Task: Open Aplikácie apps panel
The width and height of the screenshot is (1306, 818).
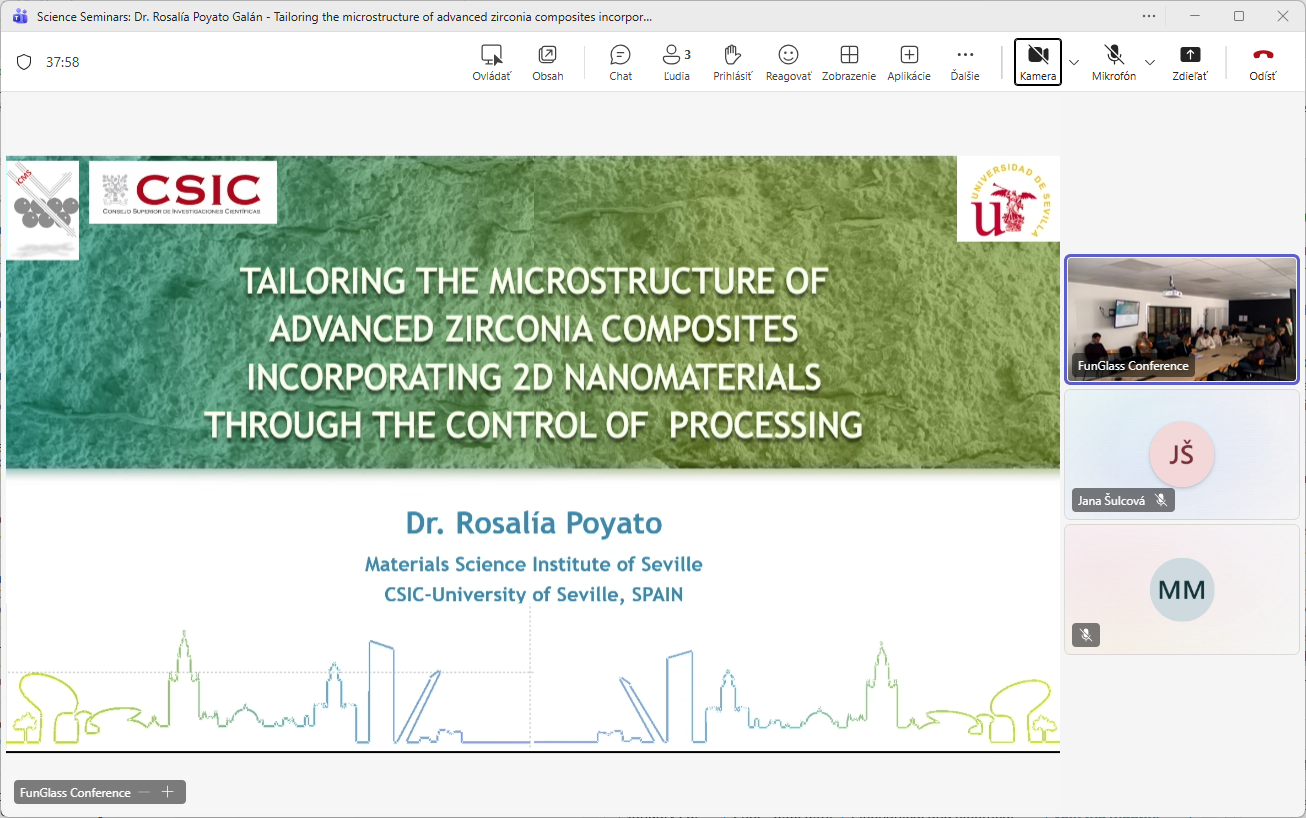Action: click(908, 62)
